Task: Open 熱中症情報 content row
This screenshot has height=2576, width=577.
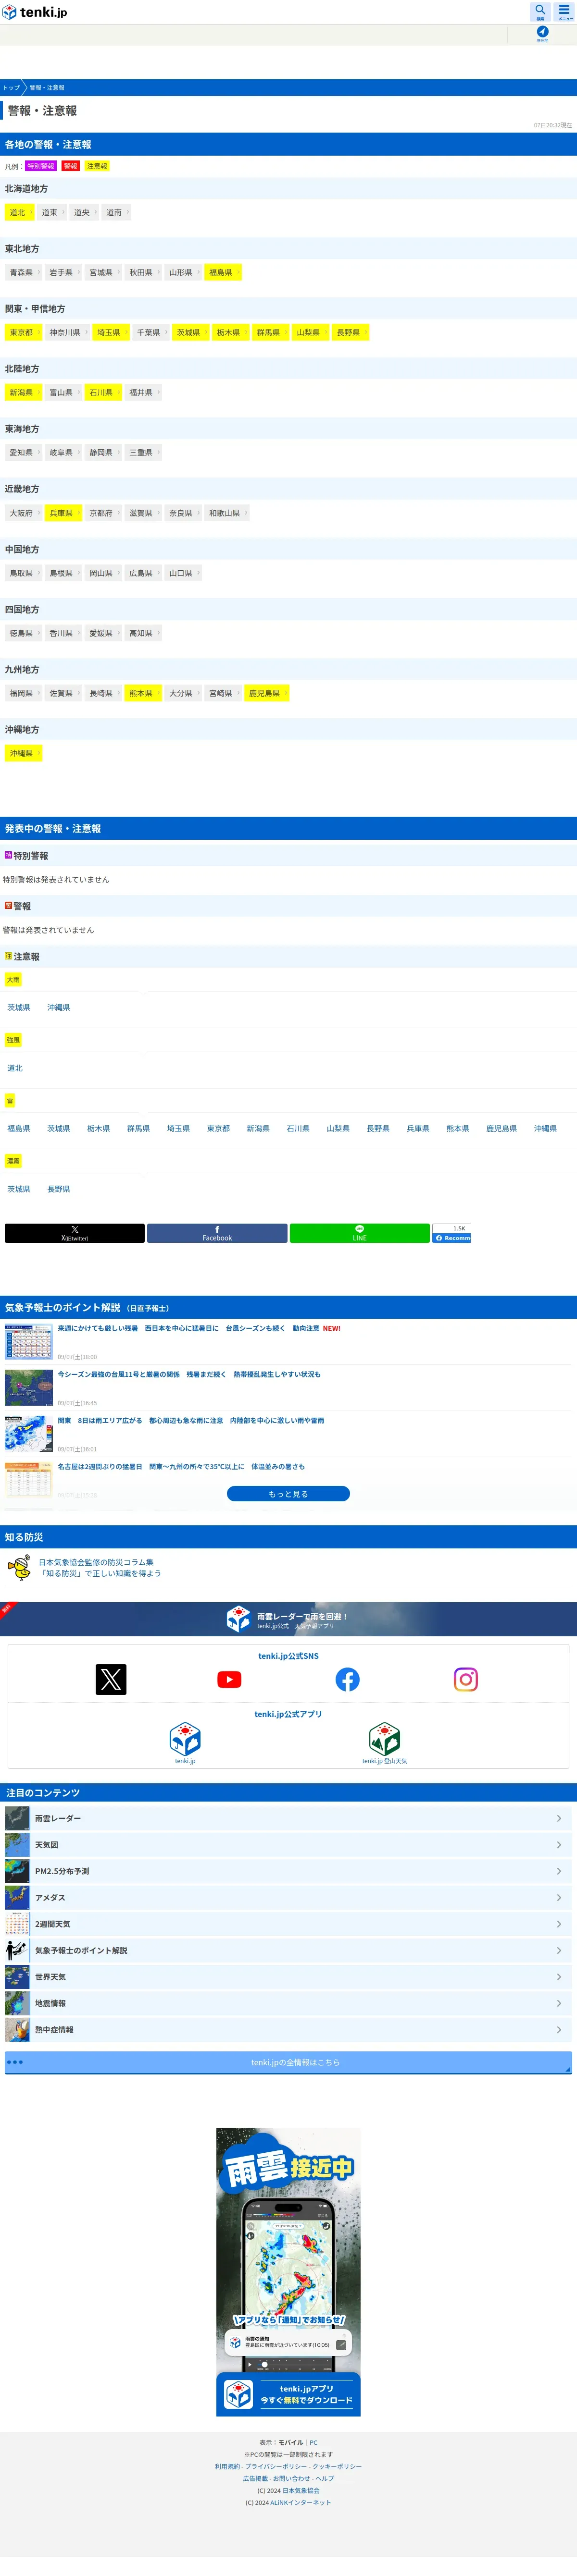Action: tap(288, 2030)
